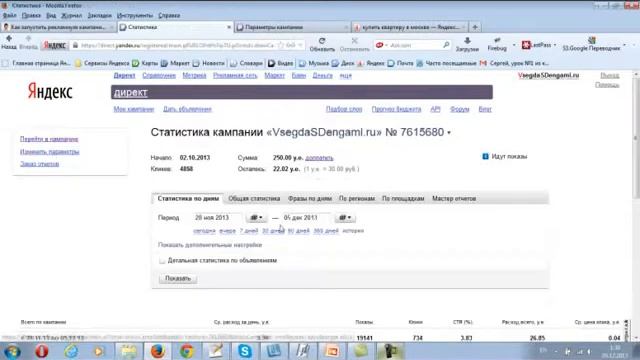Viewport: 640px width, 360px height.
Task: Click Мои кампании link
Action: pos(134,109)
